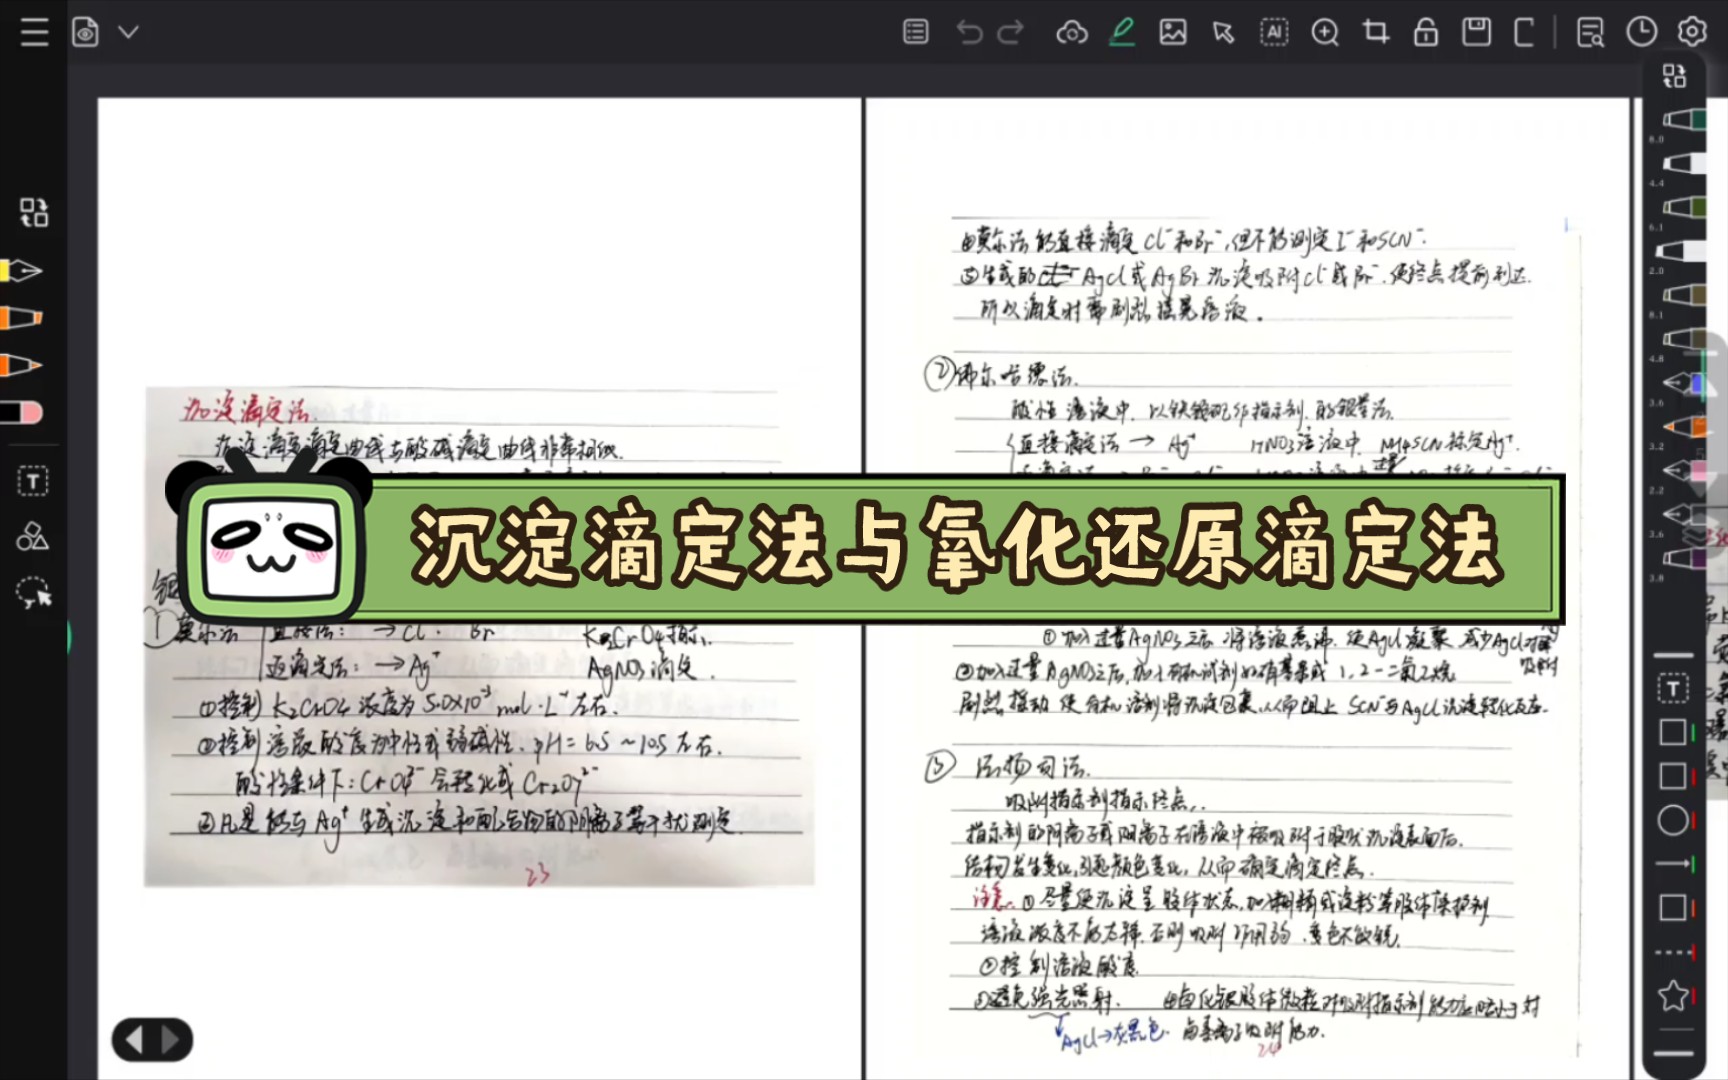Pick the purple 3.8 marker

pos(1685,559)
